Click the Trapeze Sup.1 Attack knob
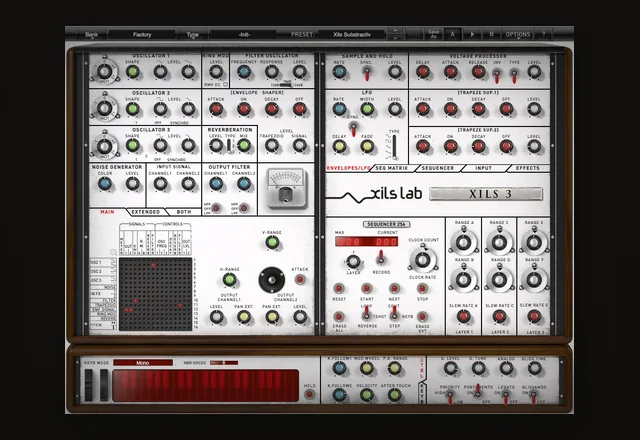This screenshot has width=640, height=440. click(x=422, y=109)
